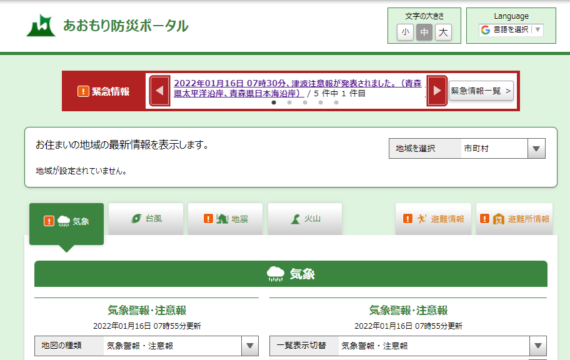
Task: Open the 地域を選択 市町村 dropdown
Action: point(467,148)
